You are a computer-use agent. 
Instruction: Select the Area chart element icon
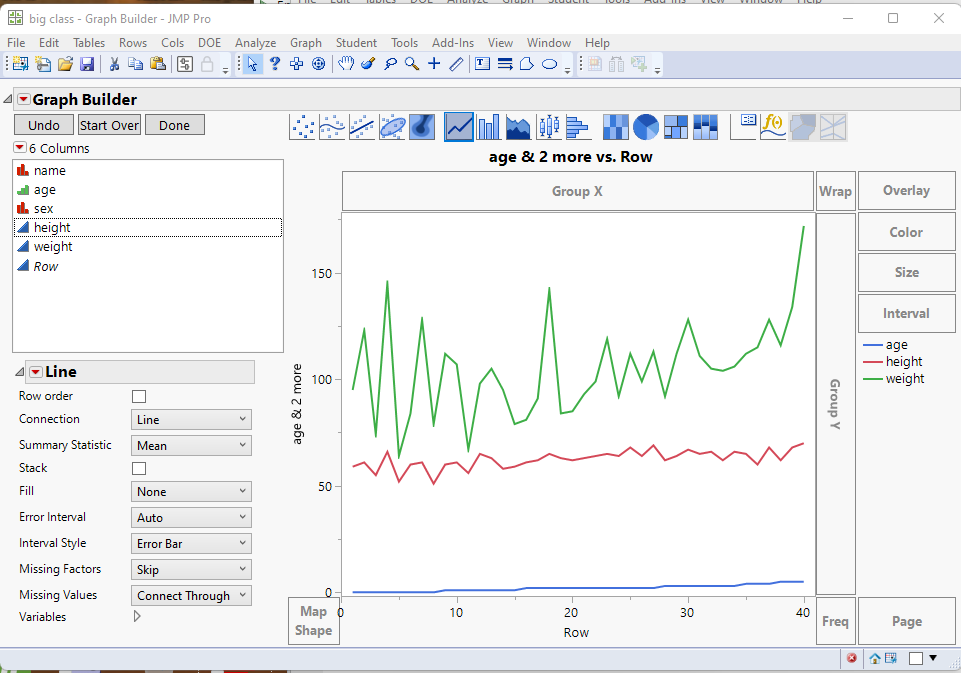[x=518, y=127]
